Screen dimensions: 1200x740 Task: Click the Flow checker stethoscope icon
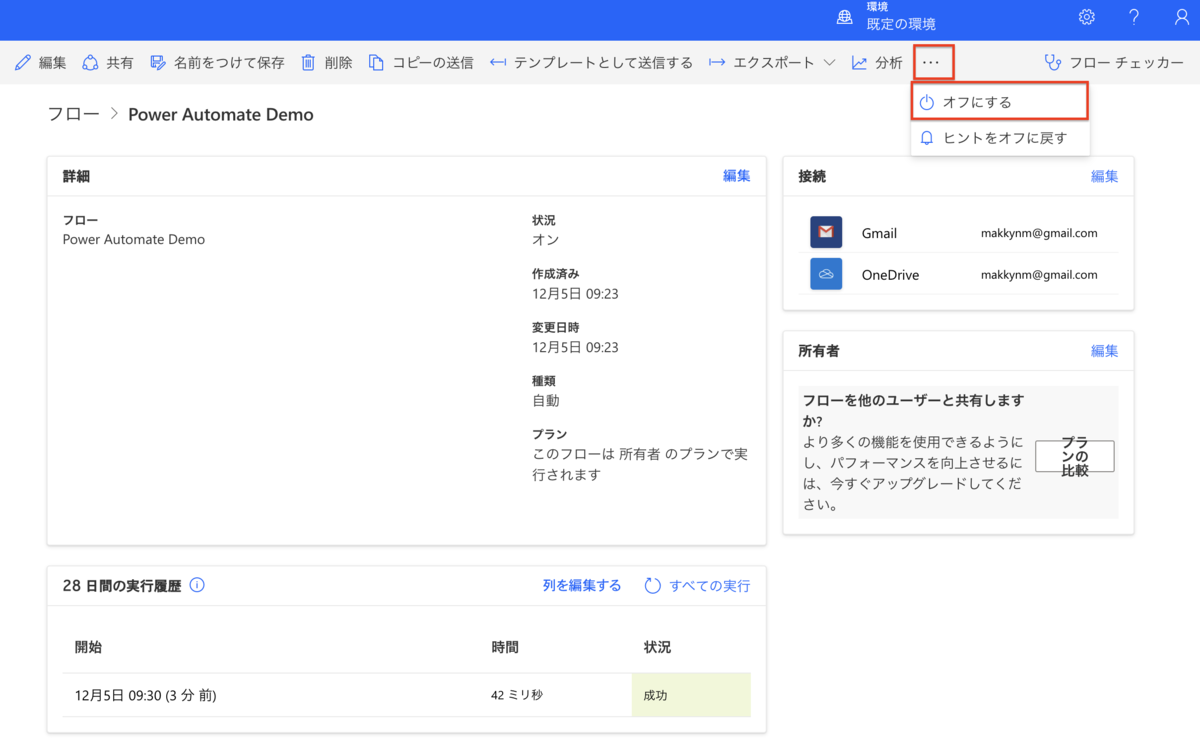click(x=1053, y=63)
